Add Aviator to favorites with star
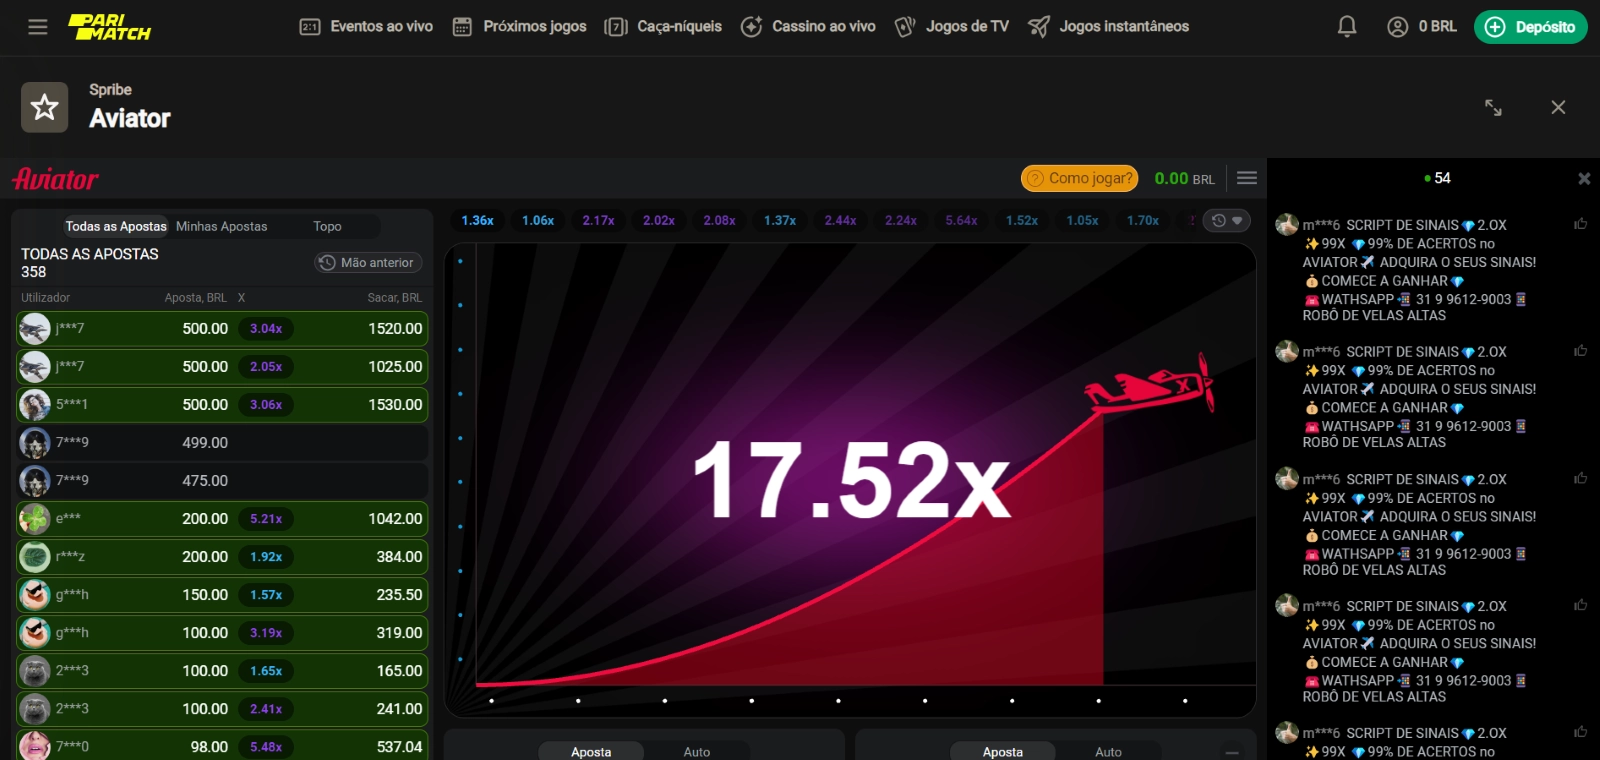 pos(45,107)
